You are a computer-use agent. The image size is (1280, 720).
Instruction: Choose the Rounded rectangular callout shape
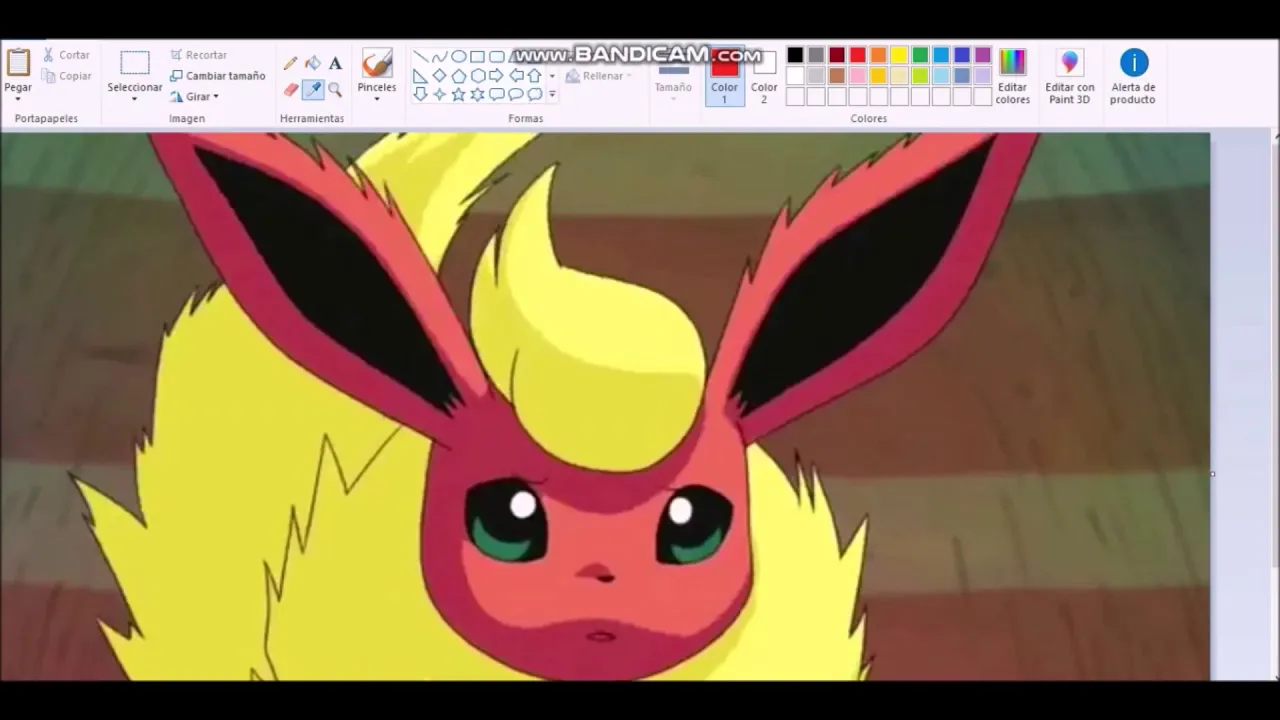coord(496,94)
